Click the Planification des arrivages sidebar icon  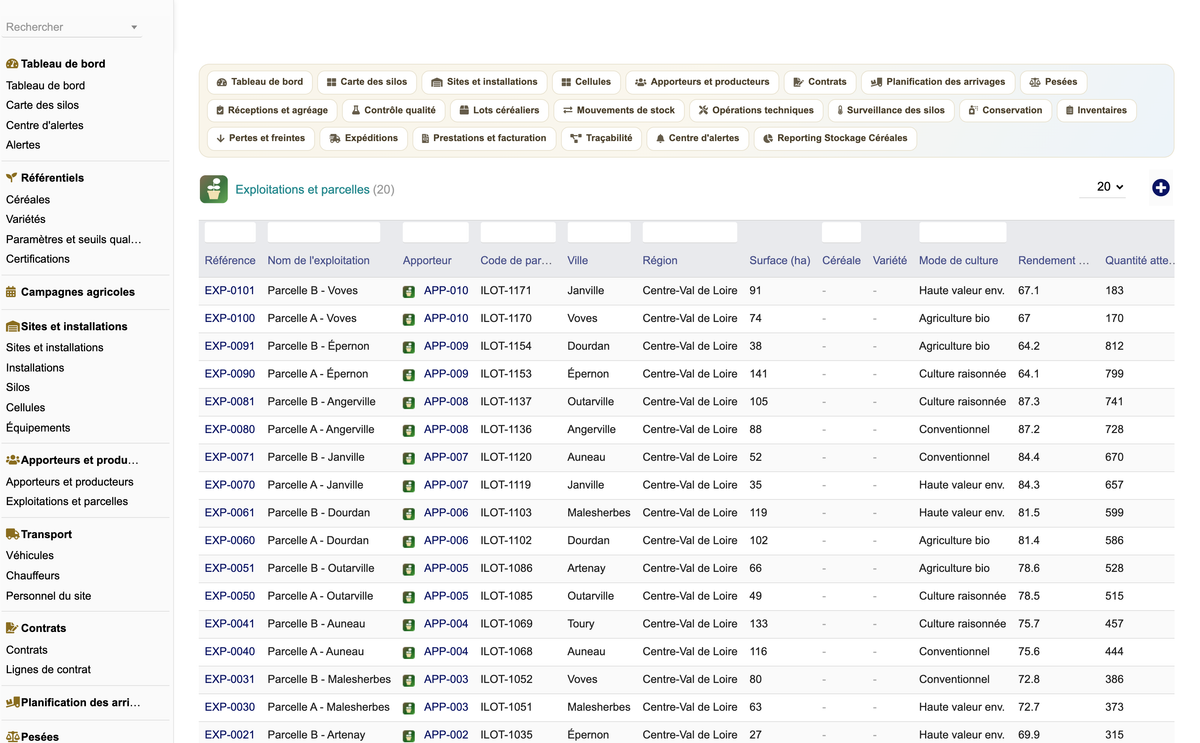[x=13, y=702]
